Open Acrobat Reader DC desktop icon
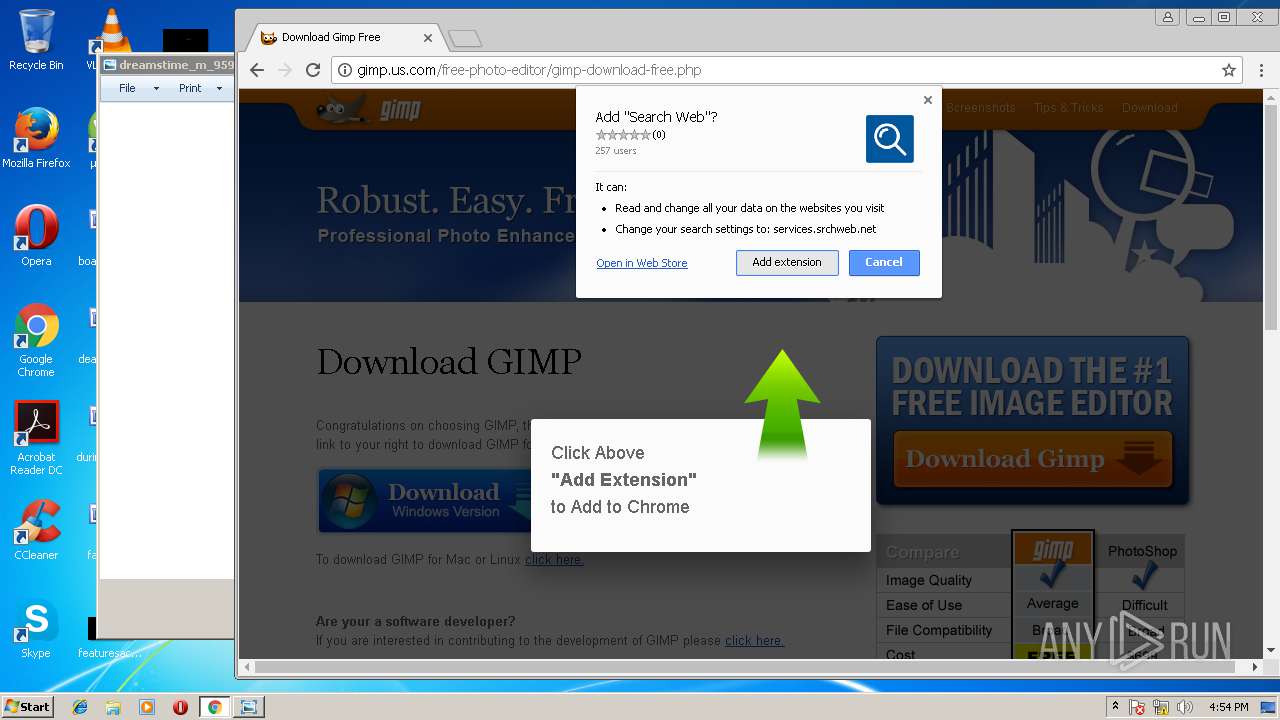Image resolution: width=1280 pixels, height=720 pixels. [x=36, y=438]
